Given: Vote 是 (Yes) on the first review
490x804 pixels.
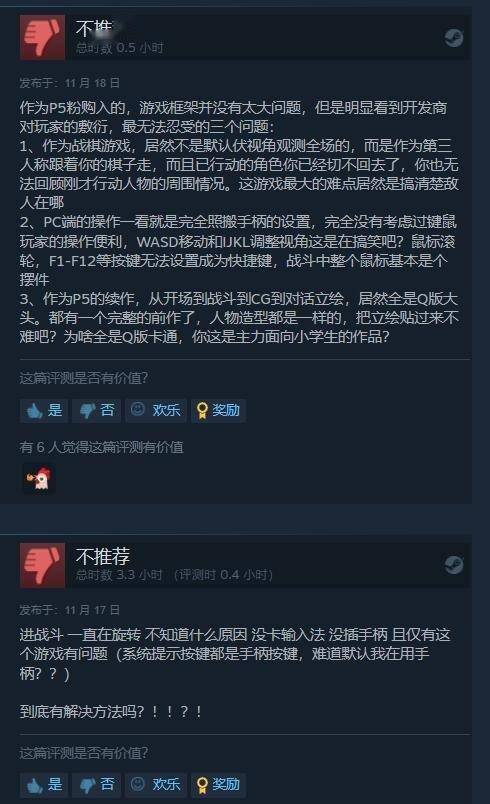Looking at the screenshot, I should 44,410.
